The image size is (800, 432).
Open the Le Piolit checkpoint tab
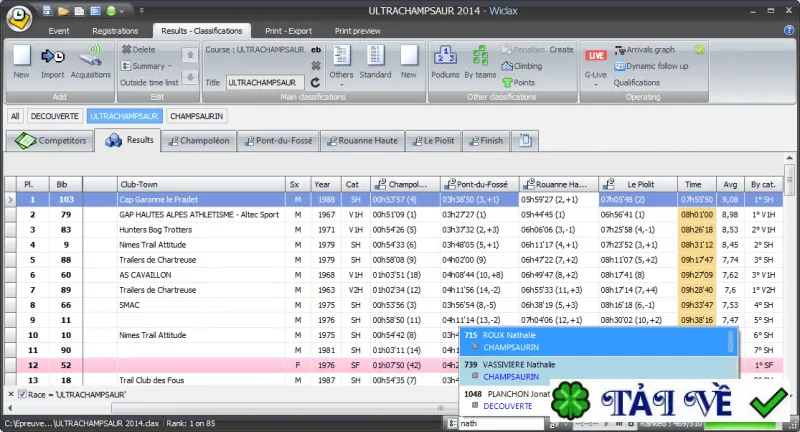pos(433,141)
